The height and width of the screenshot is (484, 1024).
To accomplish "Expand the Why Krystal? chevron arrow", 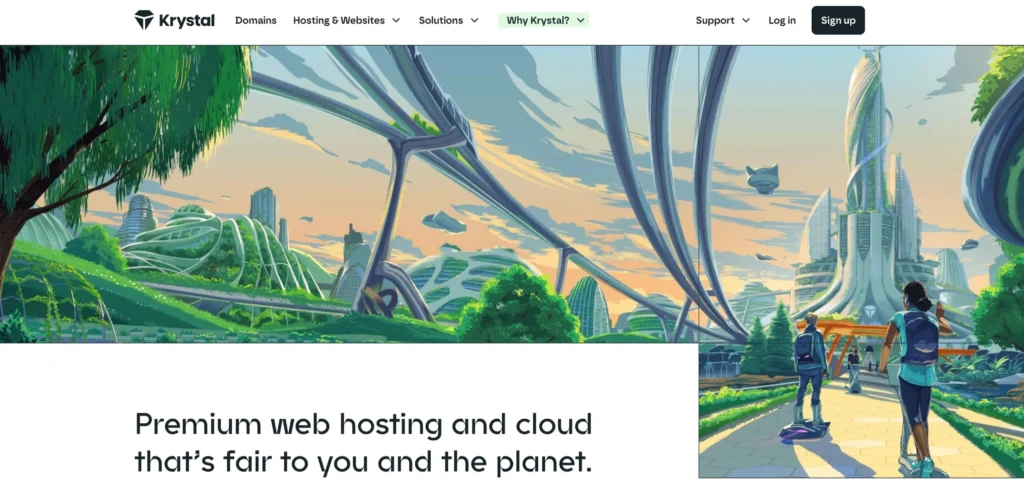I will click(581, 20).
